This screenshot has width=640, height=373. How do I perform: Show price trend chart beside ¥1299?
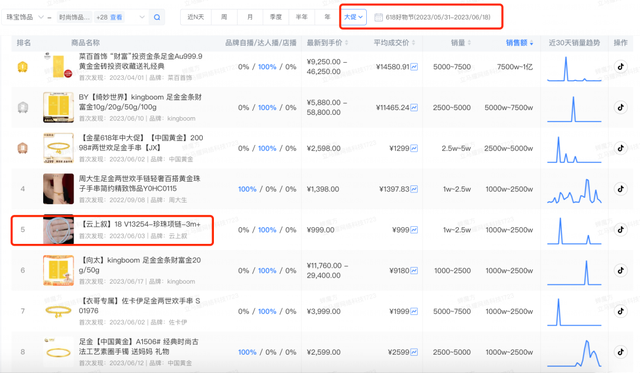tap(414, 148)
